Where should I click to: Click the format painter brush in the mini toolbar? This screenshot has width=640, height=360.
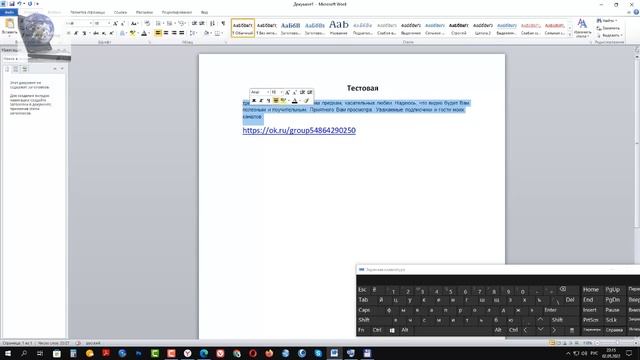pyautogui.click(x=306, y=100)
